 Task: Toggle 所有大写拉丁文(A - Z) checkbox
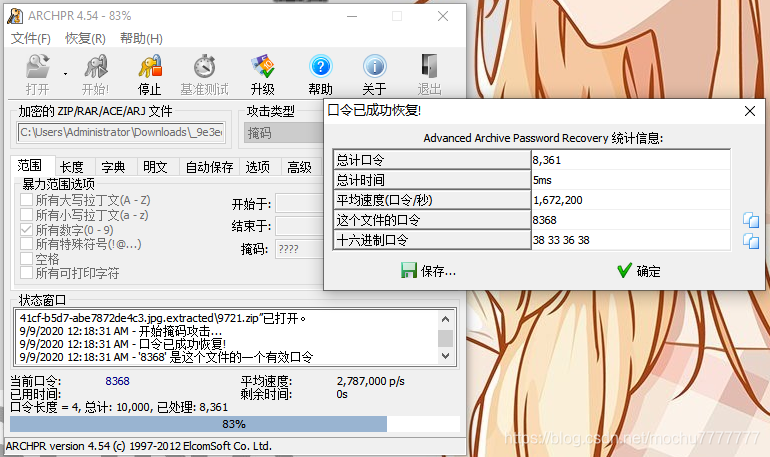pos(27,200)
